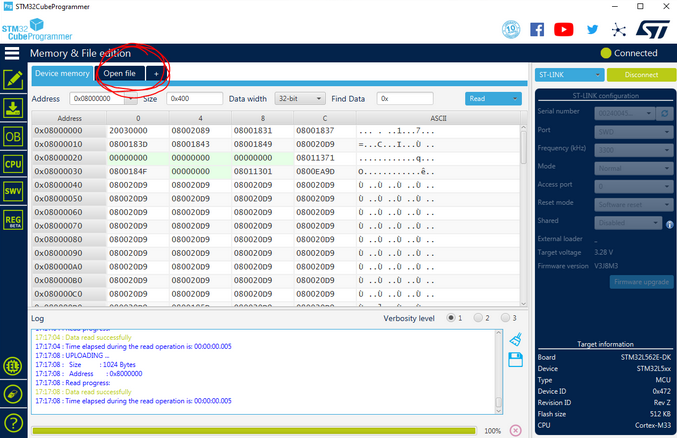Image resolution: width=677 pixels, height=438 pixels.
Task: Clear the log with the broom icon
Action: 516,340
